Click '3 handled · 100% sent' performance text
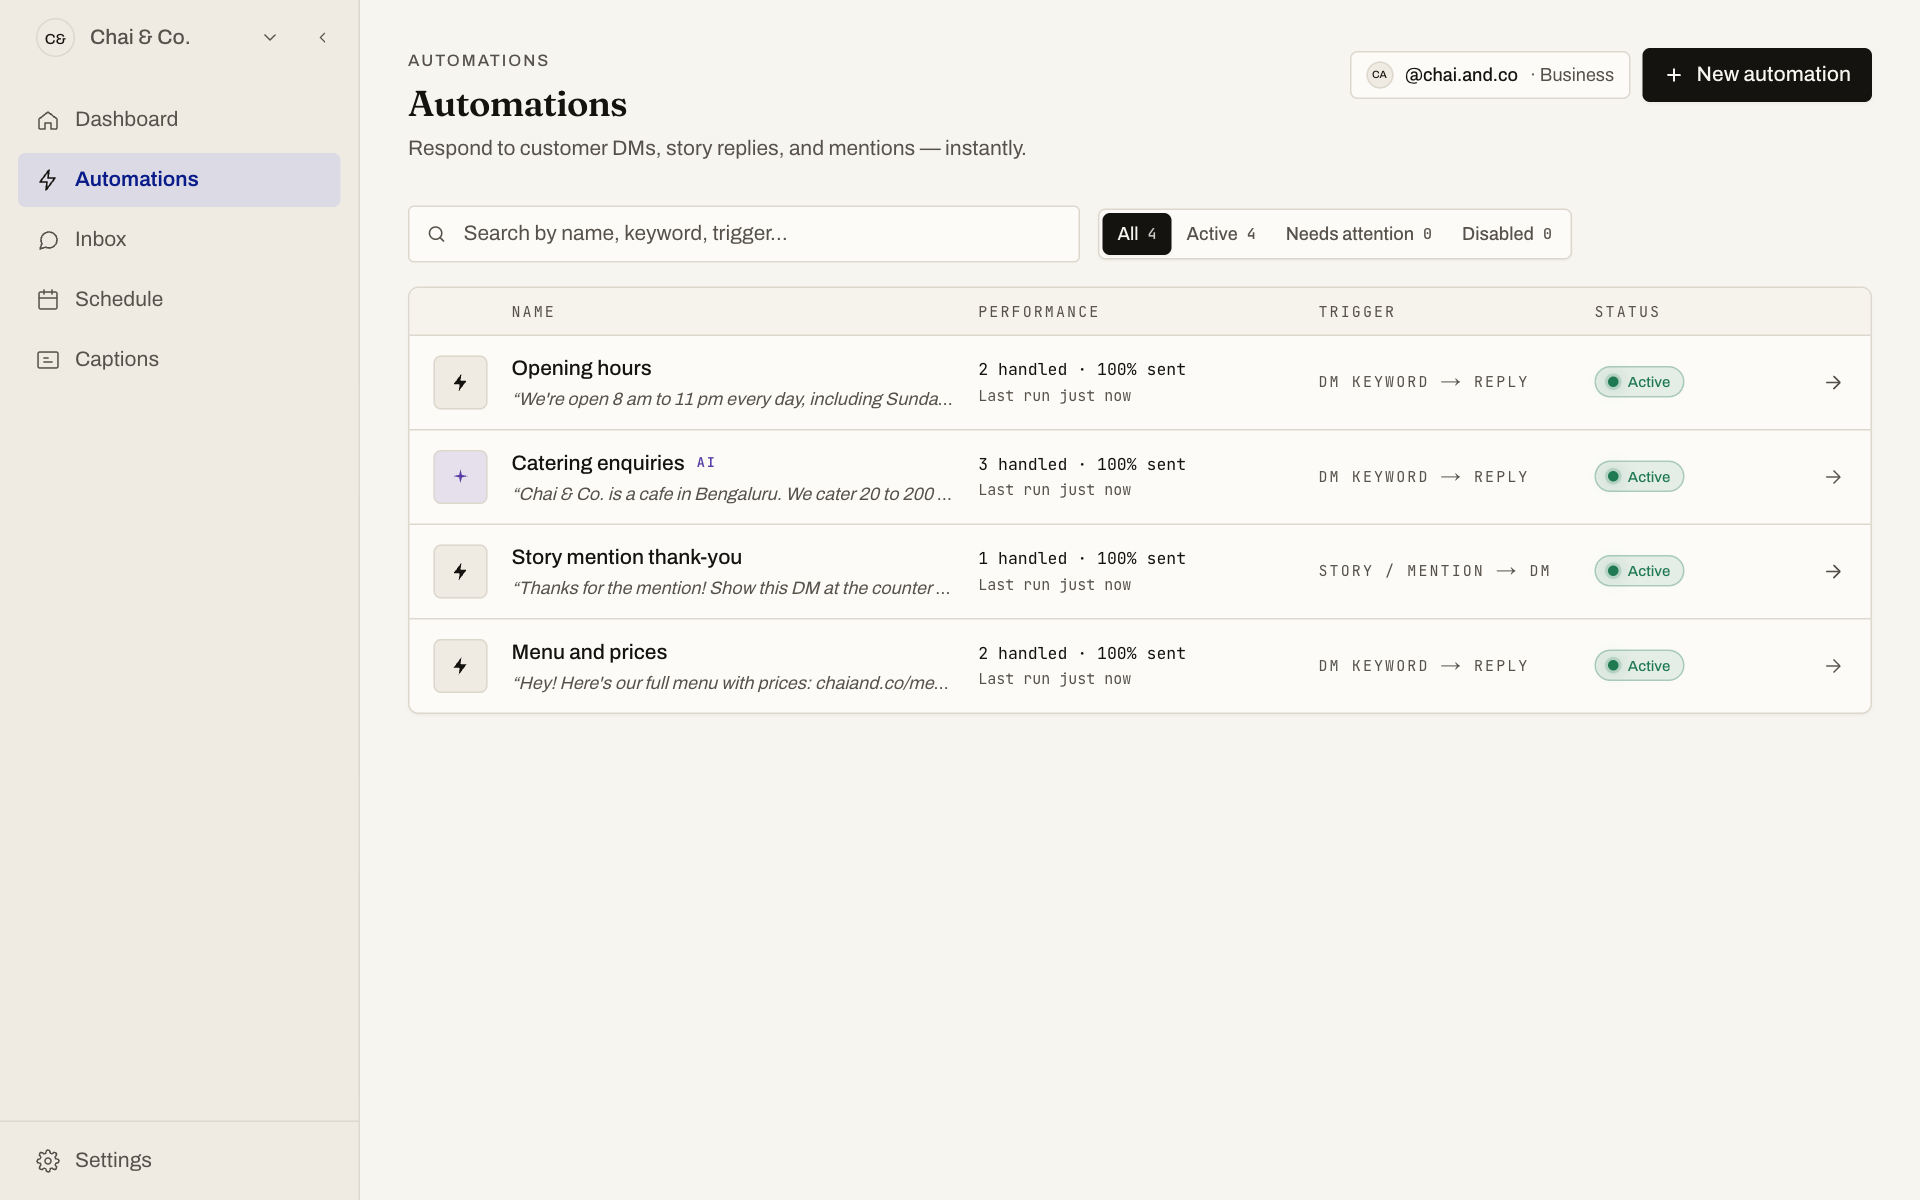This screenshot has height=1200, width=1920. 1082,465
